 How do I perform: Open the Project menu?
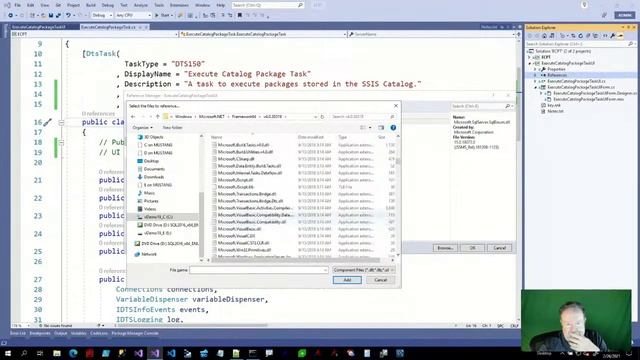pyautogui.click(x=73, y=5)
